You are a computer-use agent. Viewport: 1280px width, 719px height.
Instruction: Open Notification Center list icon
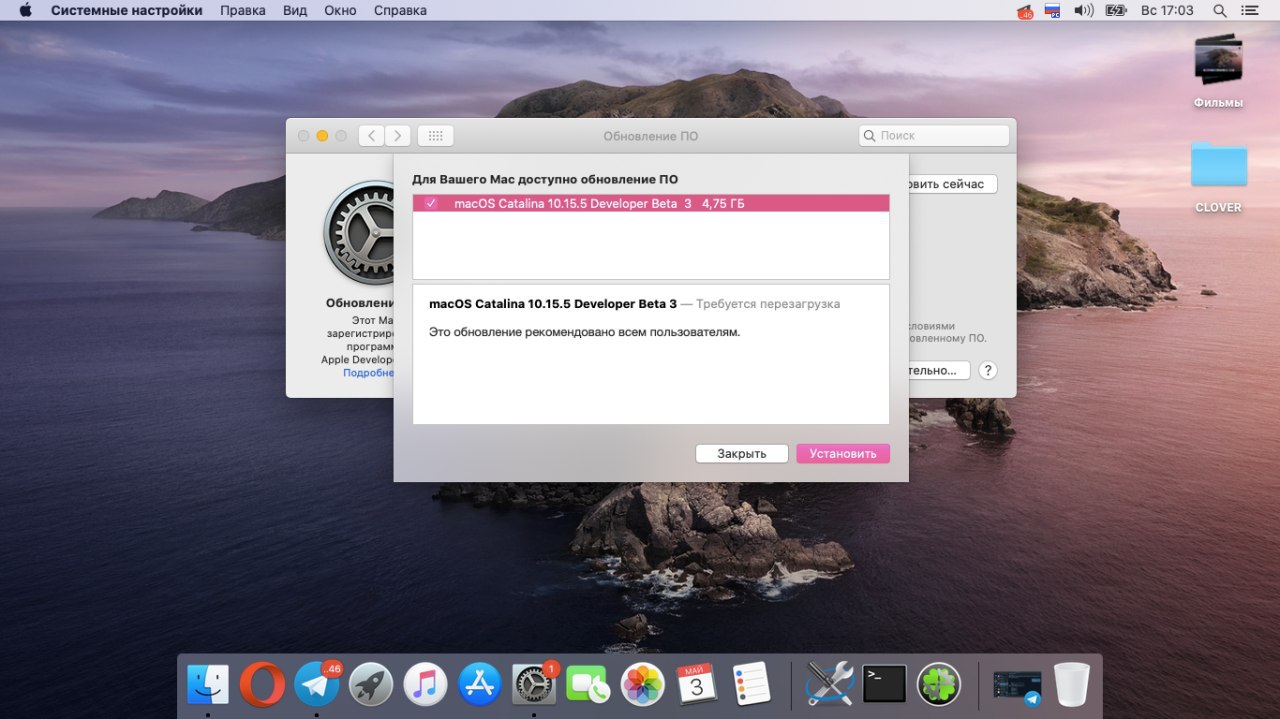pyautogui.click(x=1250, y=10)
